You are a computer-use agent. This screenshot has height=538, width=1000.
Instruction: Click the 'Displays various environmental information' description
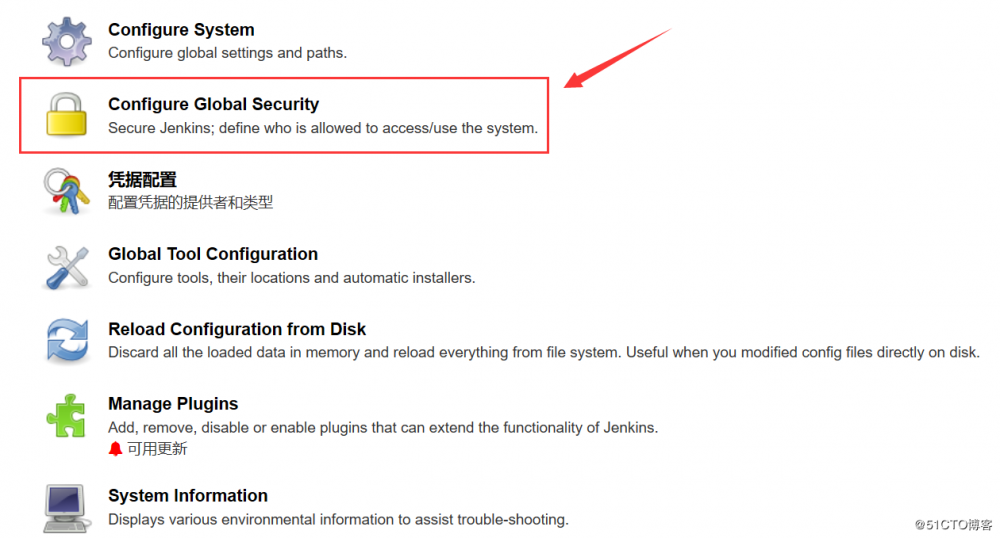338,520
